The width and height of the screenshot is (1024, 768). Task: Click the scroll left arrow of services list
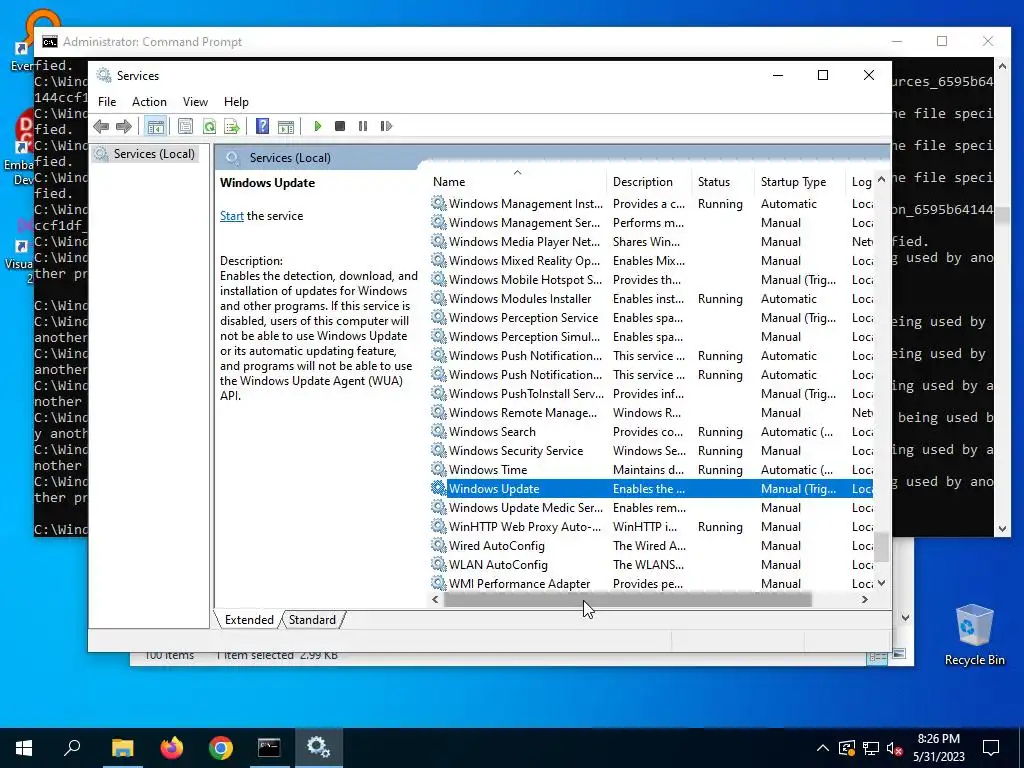[436, 600]
